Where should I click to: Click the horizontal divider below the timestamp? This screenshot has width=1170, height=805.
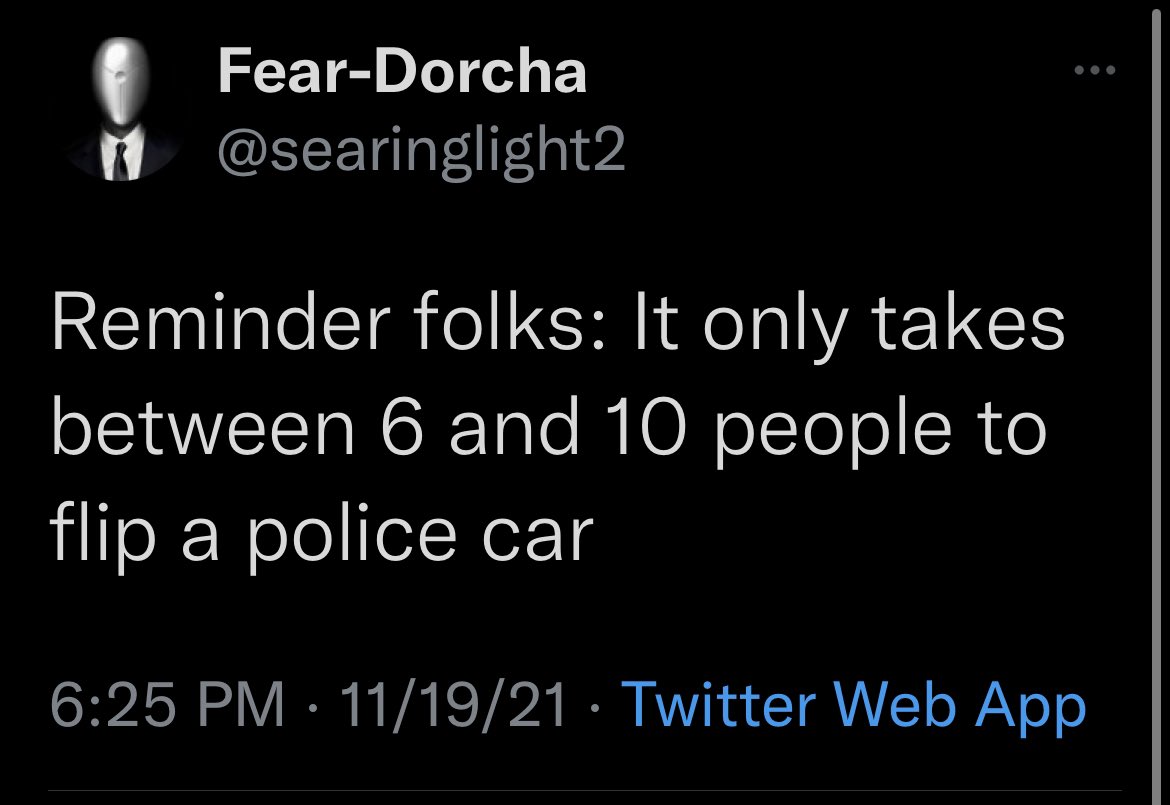584,790
